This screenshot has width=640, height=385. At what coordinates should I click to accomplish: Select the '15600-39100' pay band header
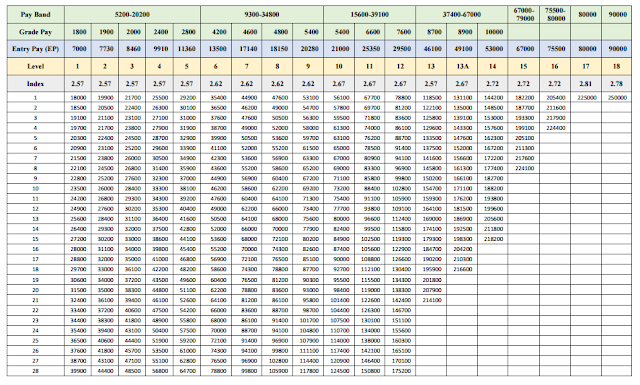click(369, 15)
